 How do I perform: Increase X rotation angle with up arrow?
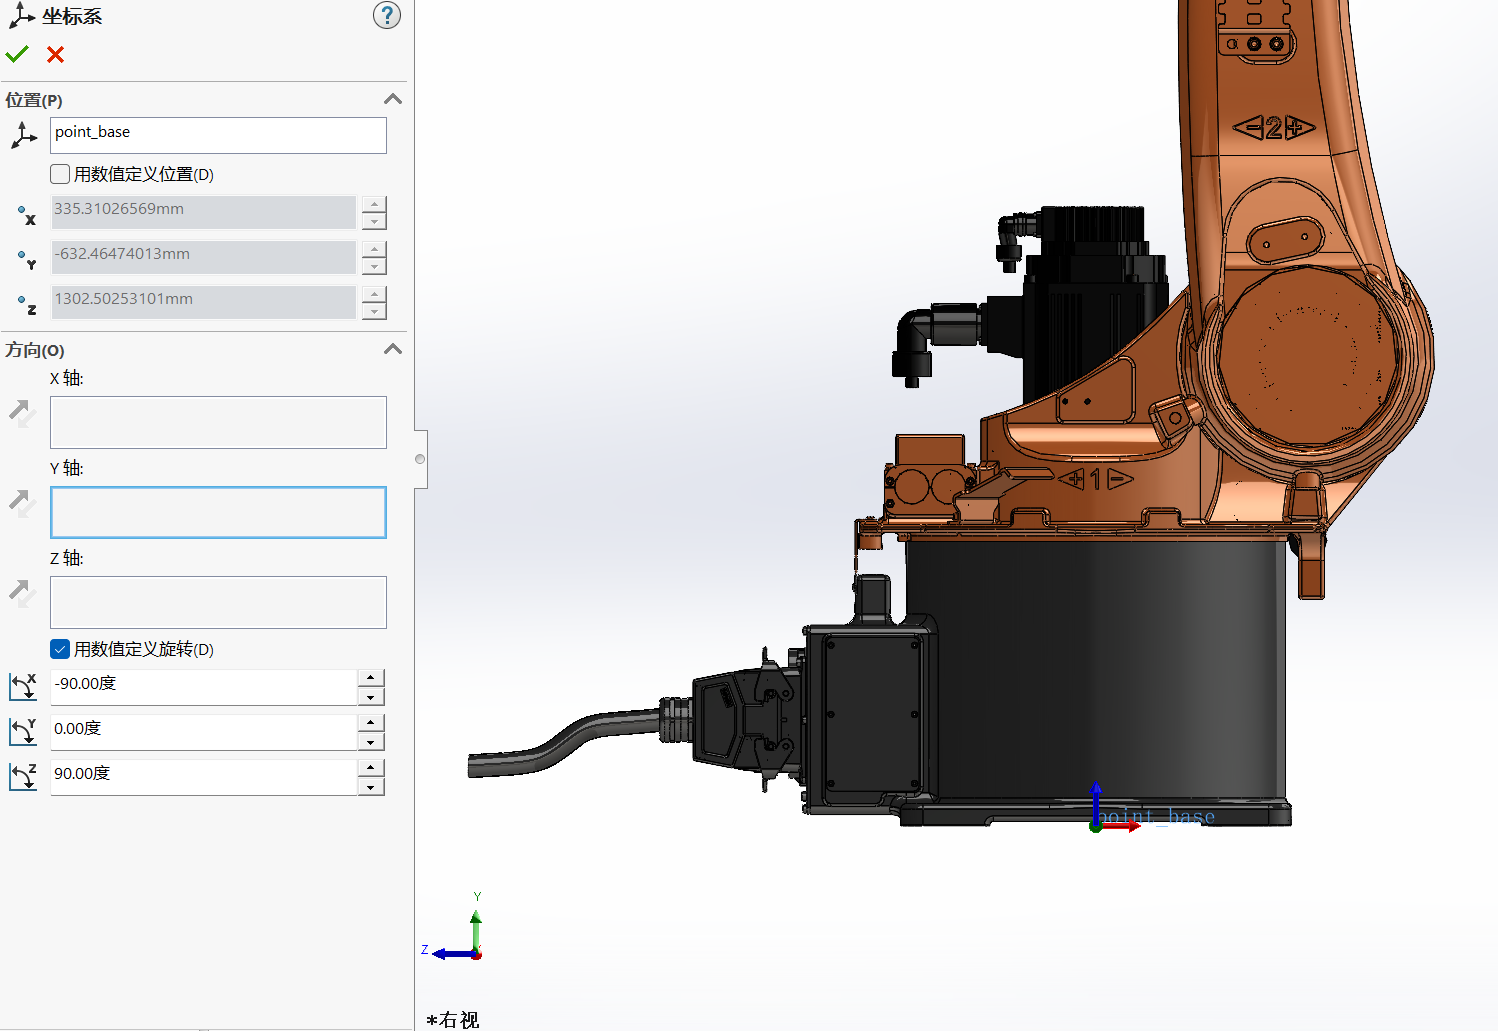click(x=371, y=678)
